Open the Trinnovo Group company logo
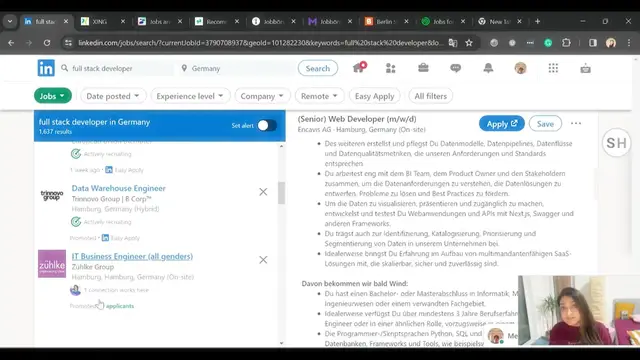Image resolution: width=640 pixels, height=360 pixels. pyautogui.click(x=52, y=196)
